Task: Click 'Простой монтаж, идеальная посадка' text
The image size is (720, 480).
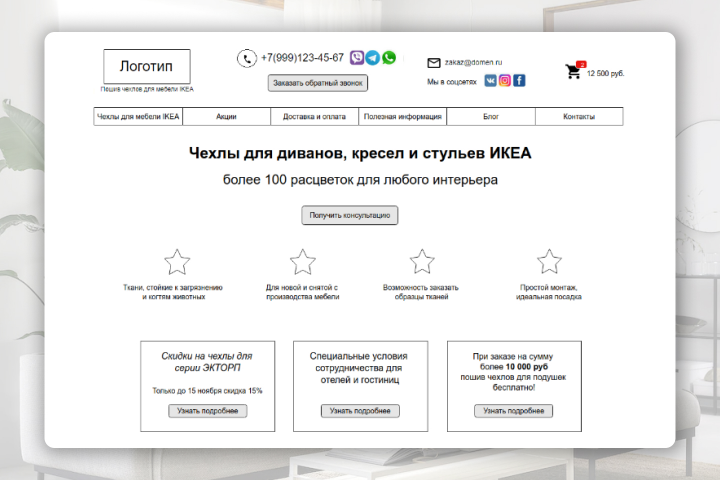Action: coord(549,292)
